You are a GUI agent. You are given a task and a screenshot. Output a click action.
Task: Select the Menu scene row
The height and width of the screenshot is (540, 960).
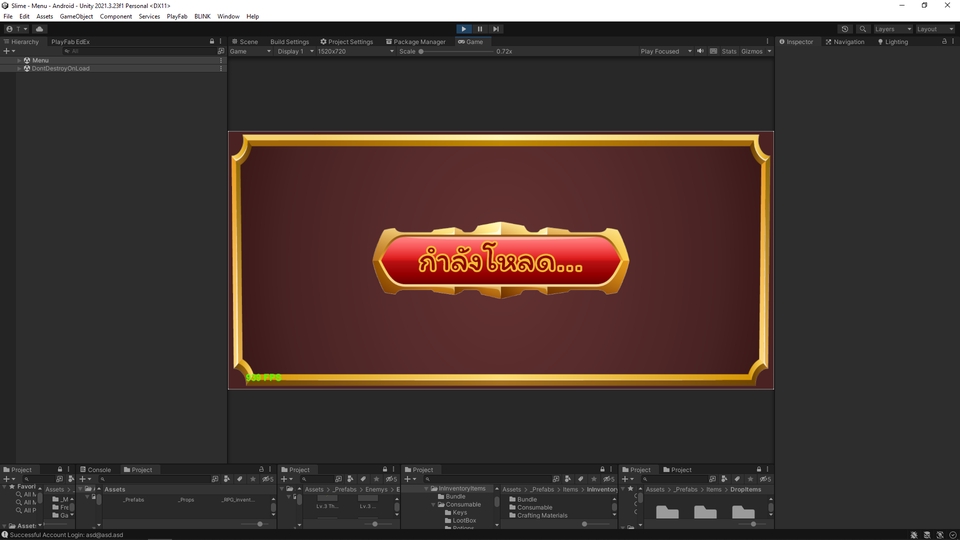click(x=113, y=60)
